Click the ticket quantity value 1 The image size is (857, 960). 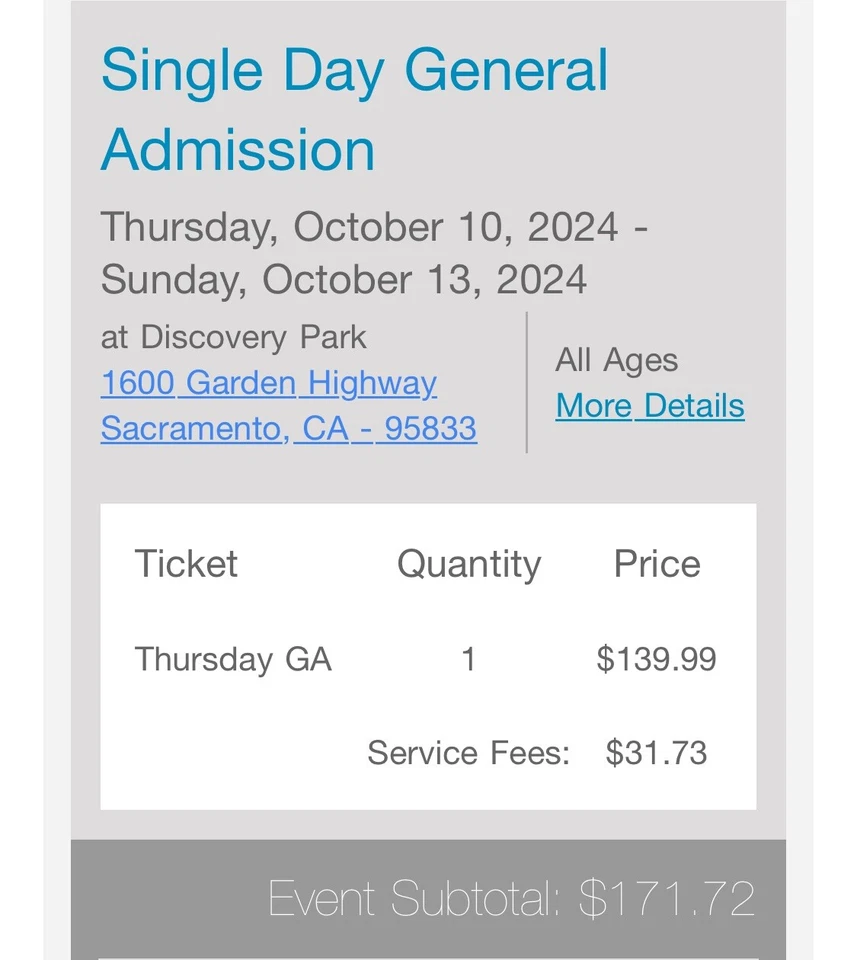click(468, 659)
